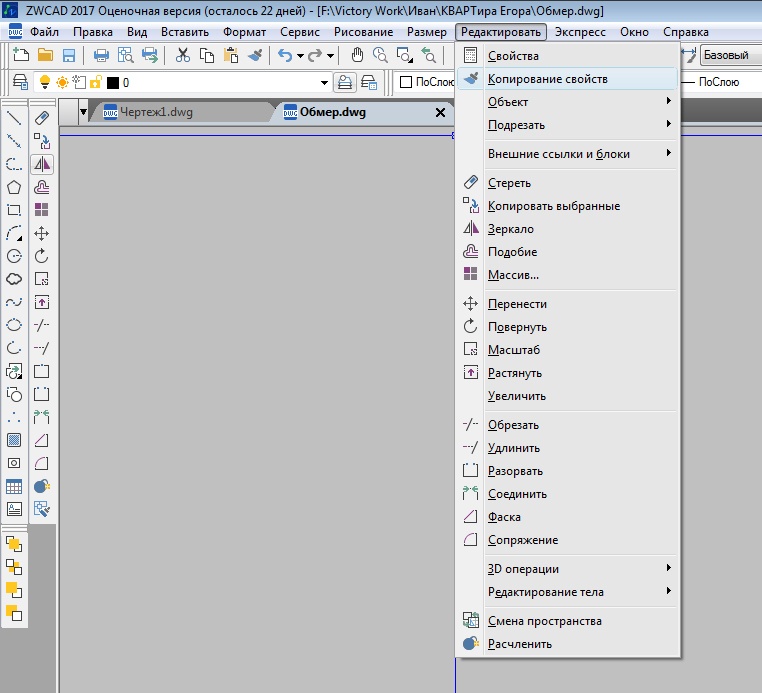The height and width of the screenshot is (693, 762).
Task: Click the Match Properties brush in toolbar
Action: point(255,55)
